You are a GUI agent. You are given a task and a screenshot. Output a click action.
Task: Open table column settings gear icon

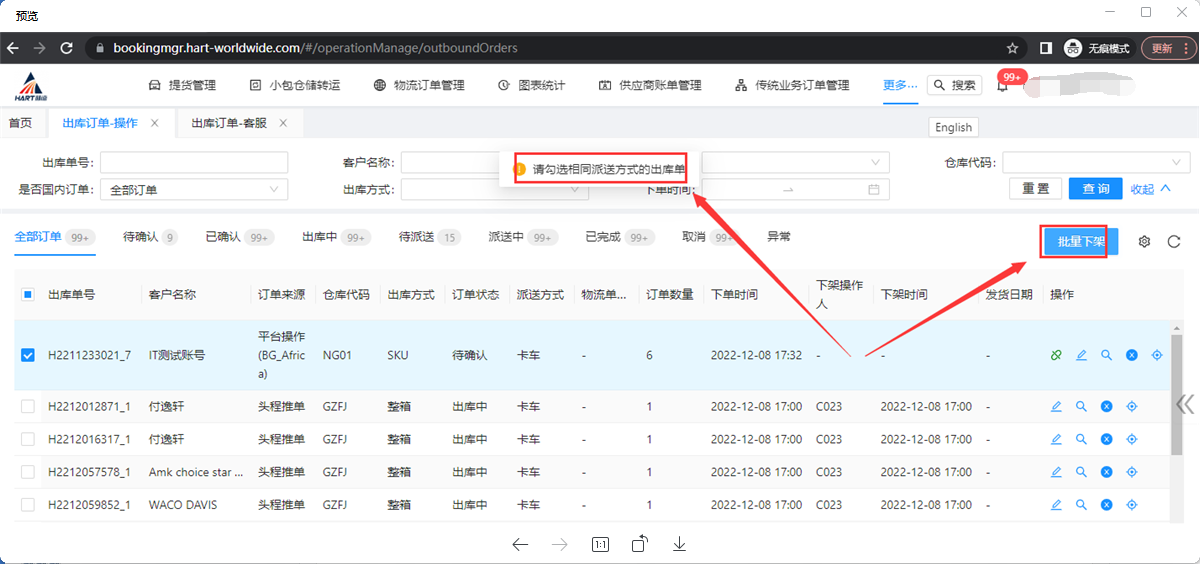pyautogui.click(x=1145, y=242)
